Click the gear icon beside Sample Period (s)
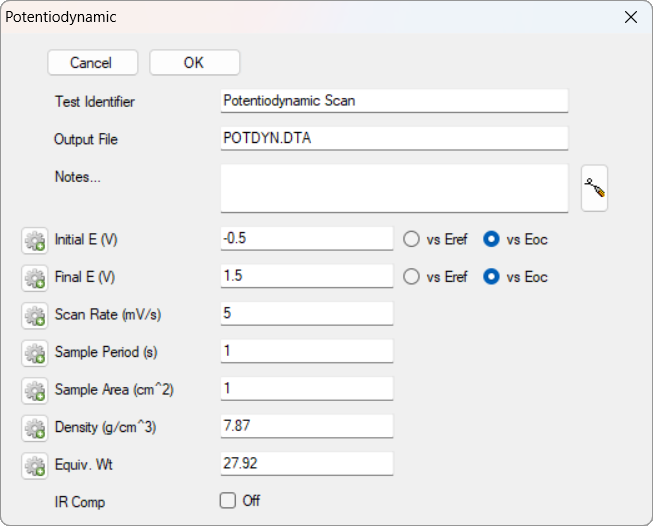 pyautogui.click(x=35, y=353)
